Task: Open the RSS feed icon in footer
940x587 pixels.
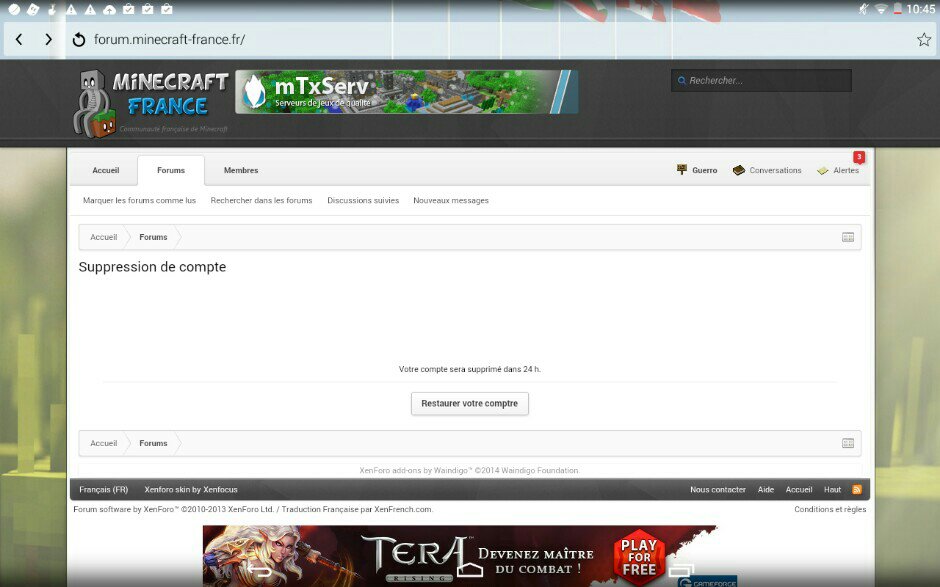Action: click(857, 490)
